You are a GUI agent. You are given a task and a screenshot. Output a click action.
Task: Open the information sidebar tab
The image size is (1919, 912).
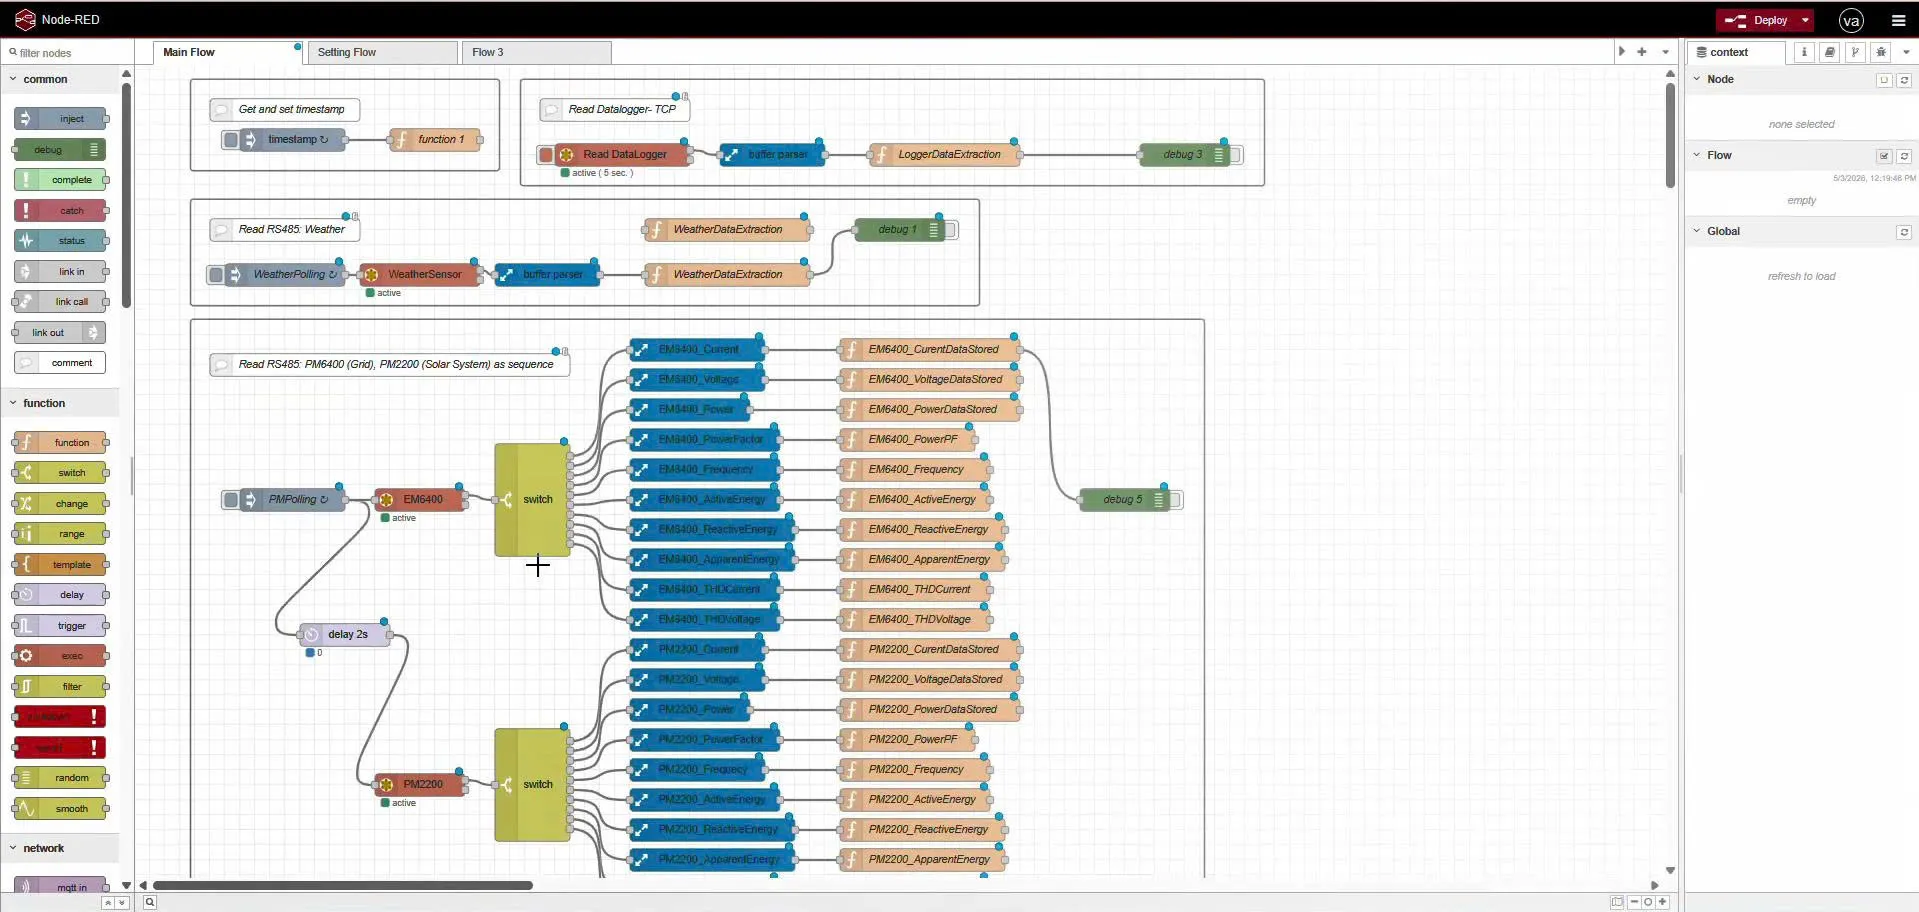[x=1804, y=52]
